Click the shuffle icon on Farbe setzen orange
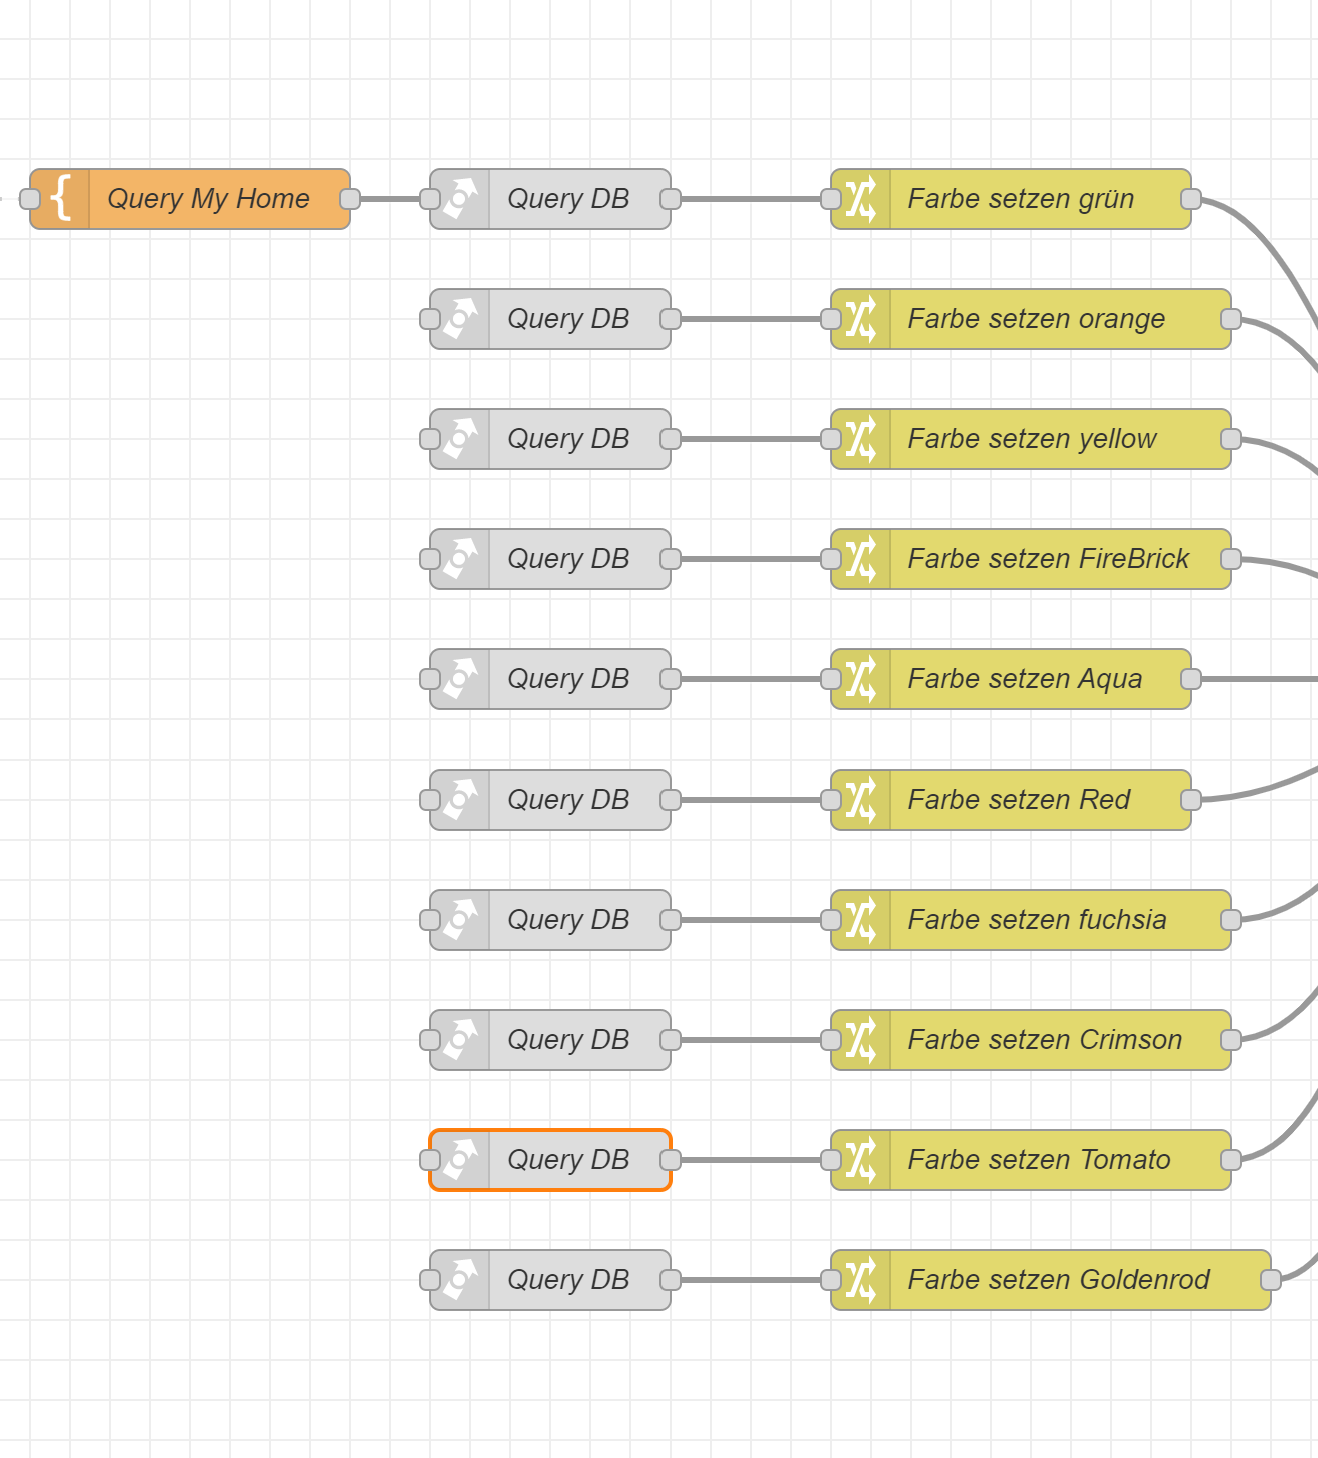The height and width of the screenshot is (1458, 1318). (x=860, y=319)
